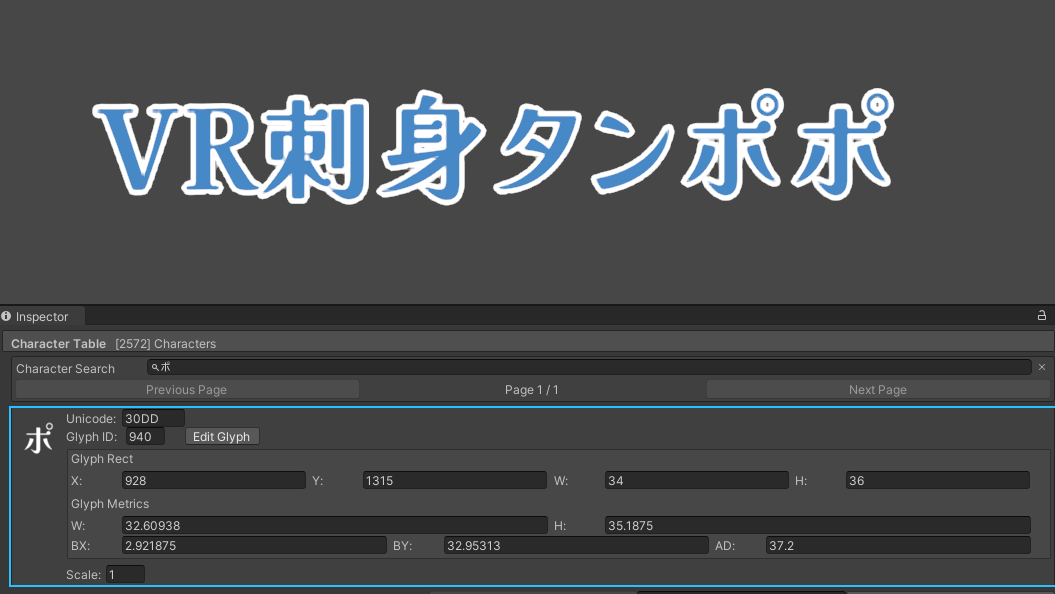Click the Unicode field showing 30DD

153,419
